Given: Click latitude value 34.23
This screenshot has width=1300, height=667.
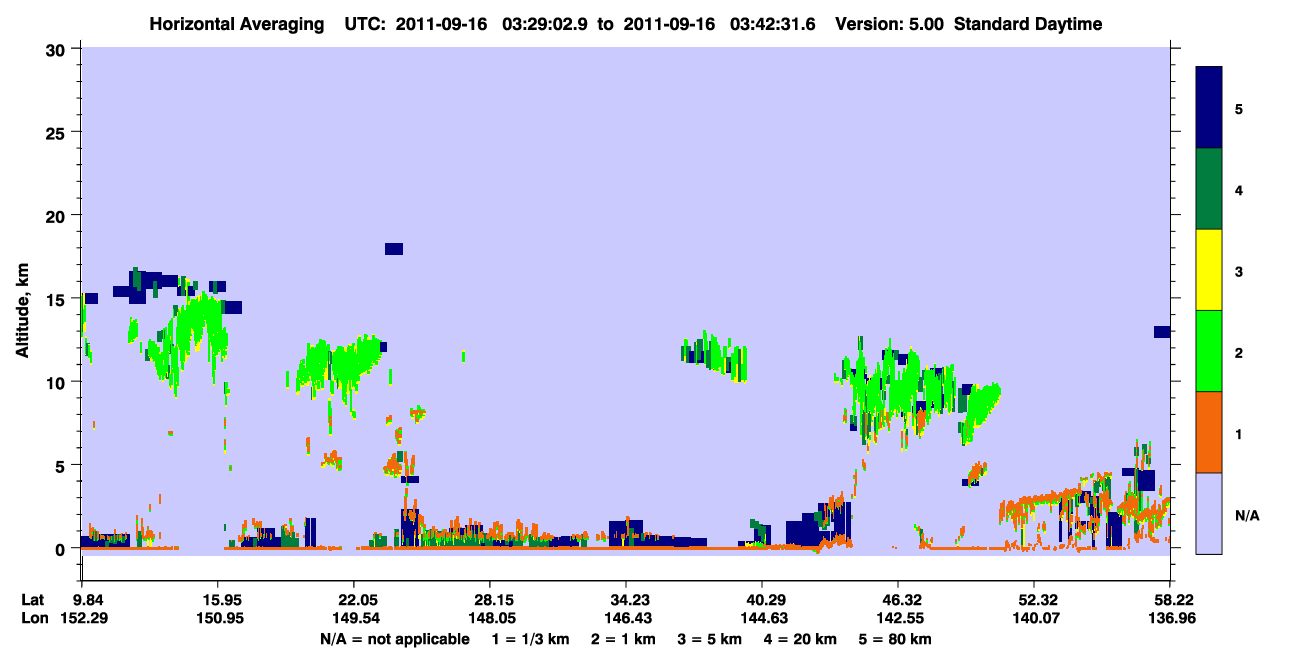Looking at the screenshot, I should click(x=626, y=600).
